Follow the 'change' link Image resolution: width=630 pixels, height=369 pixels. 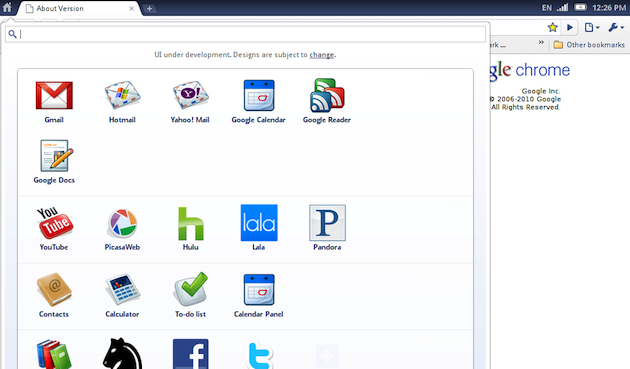coord(321,55)
